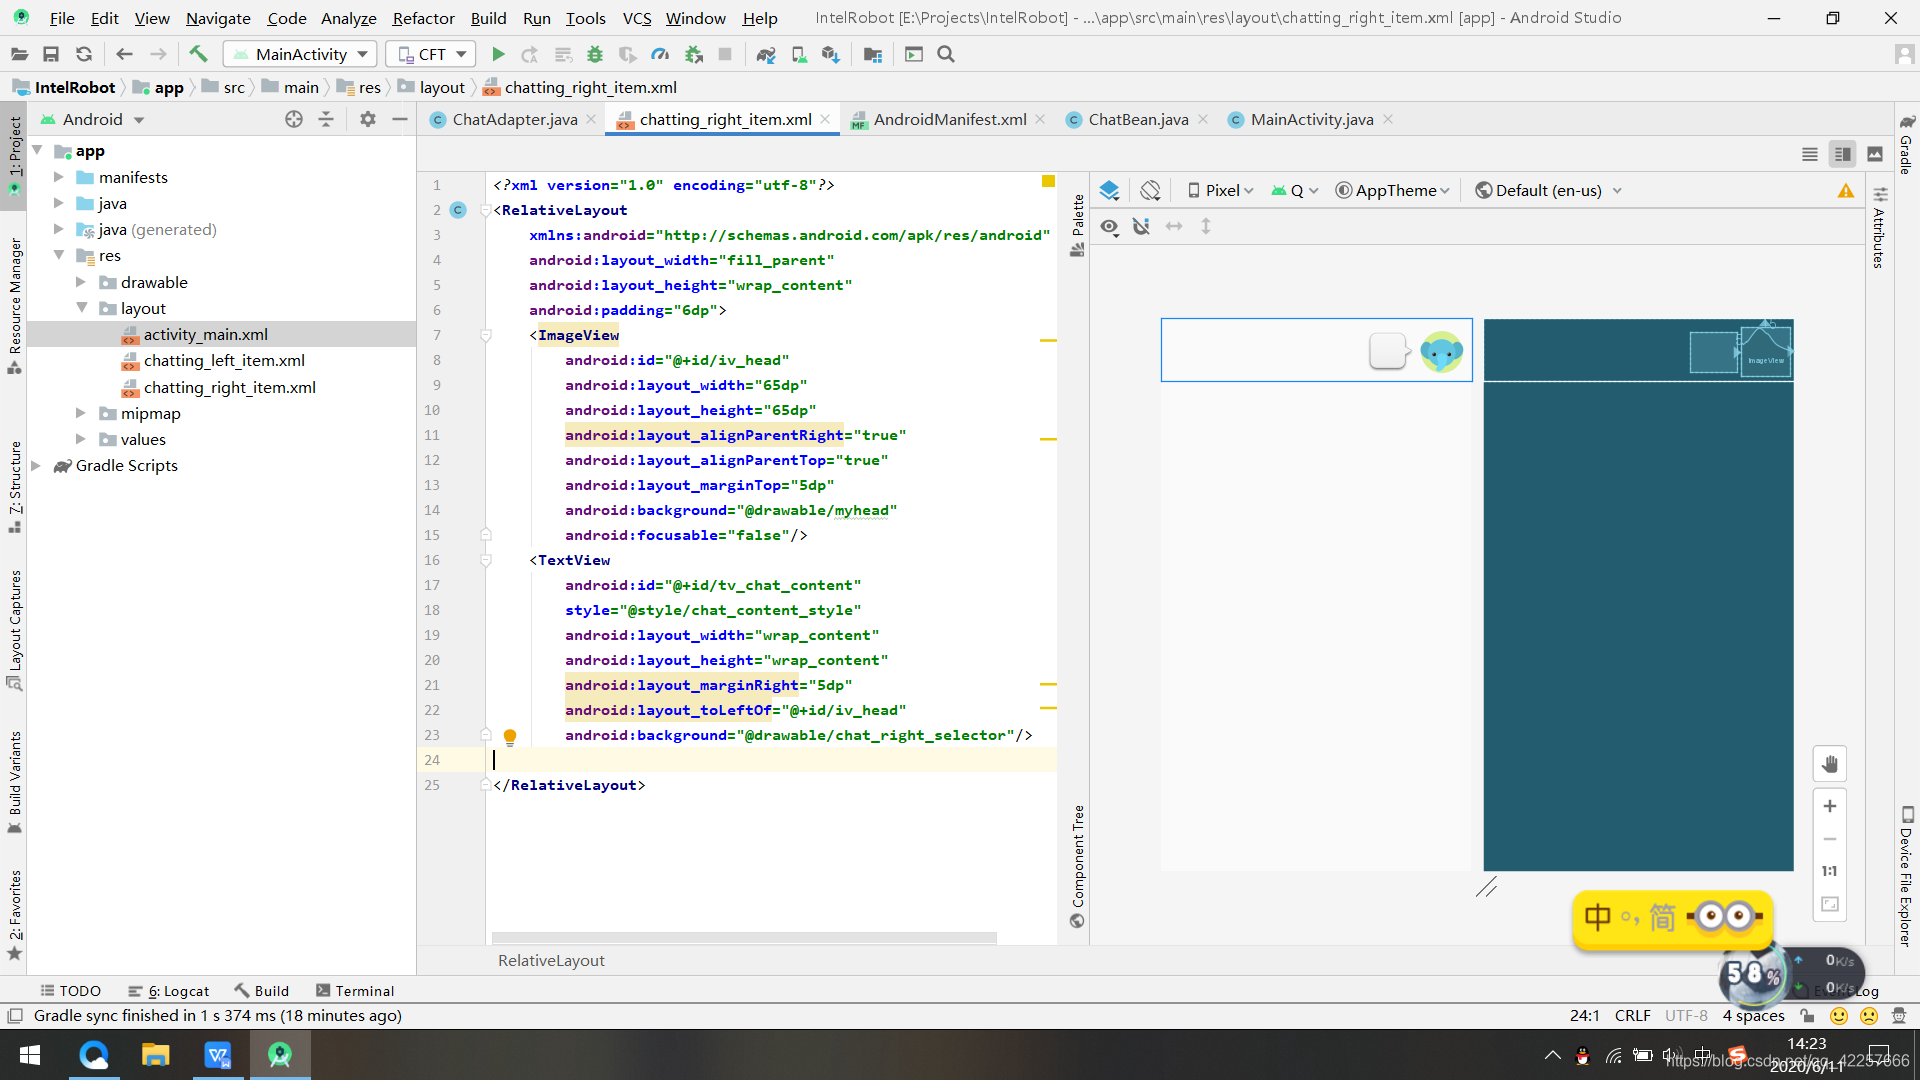
Task: Expand the drawable folder in the project tree
Action: [x=81, y=282]
